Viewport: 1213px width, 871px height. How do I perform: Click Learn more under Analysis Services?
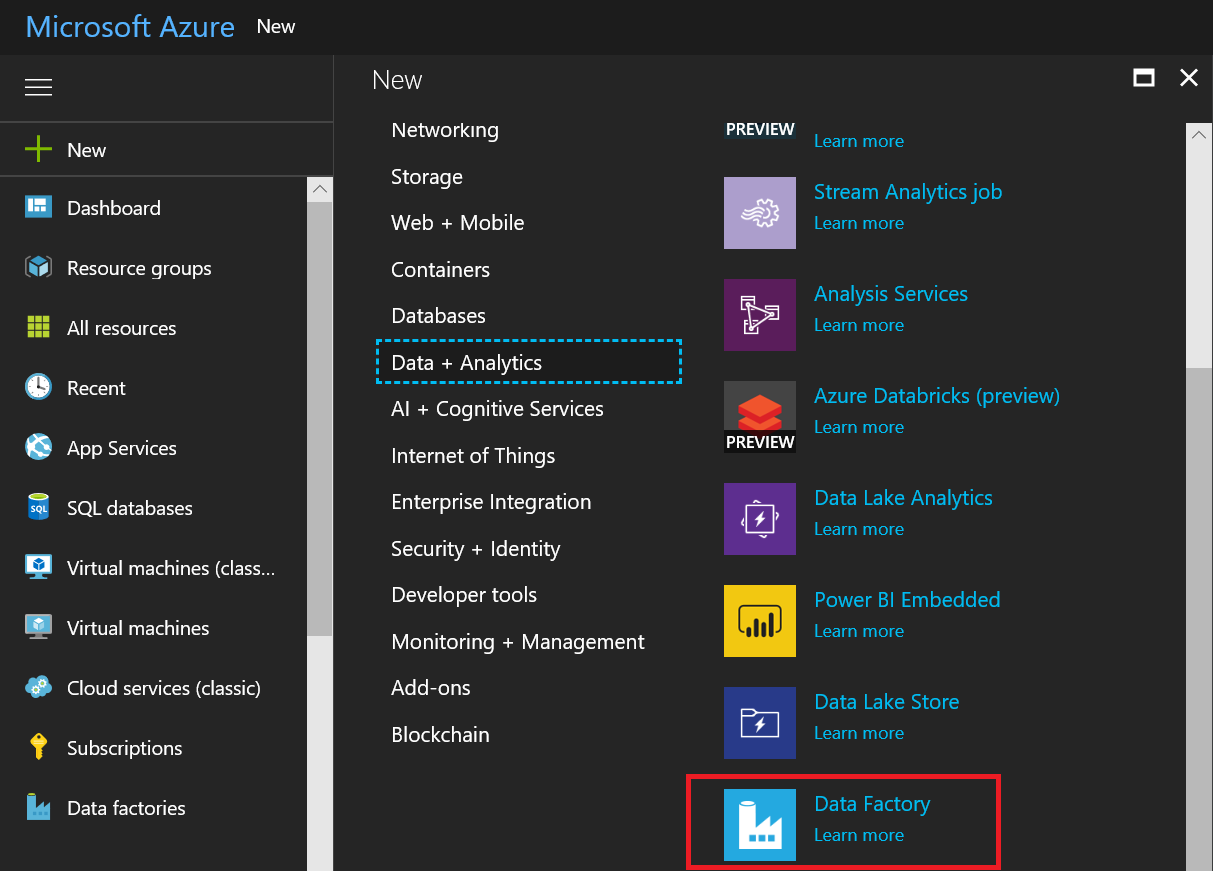pyautogui.click(x=859, y=325)
